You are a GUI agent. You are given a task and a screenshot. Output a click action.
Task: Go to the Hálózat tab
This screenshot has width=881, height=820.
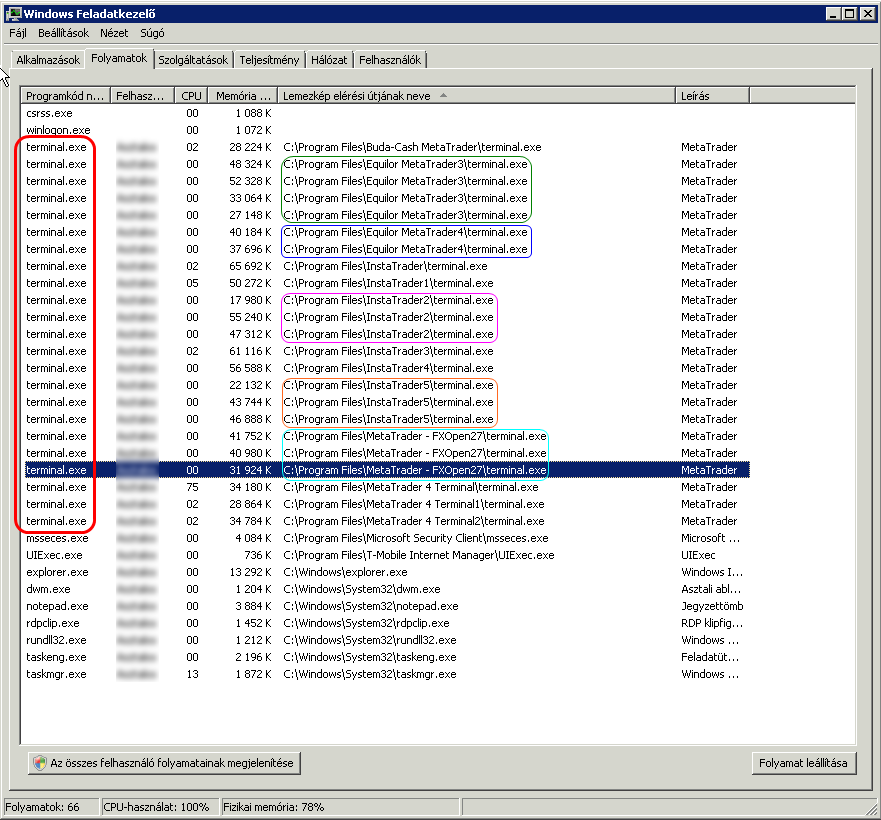tap(329, 60)
